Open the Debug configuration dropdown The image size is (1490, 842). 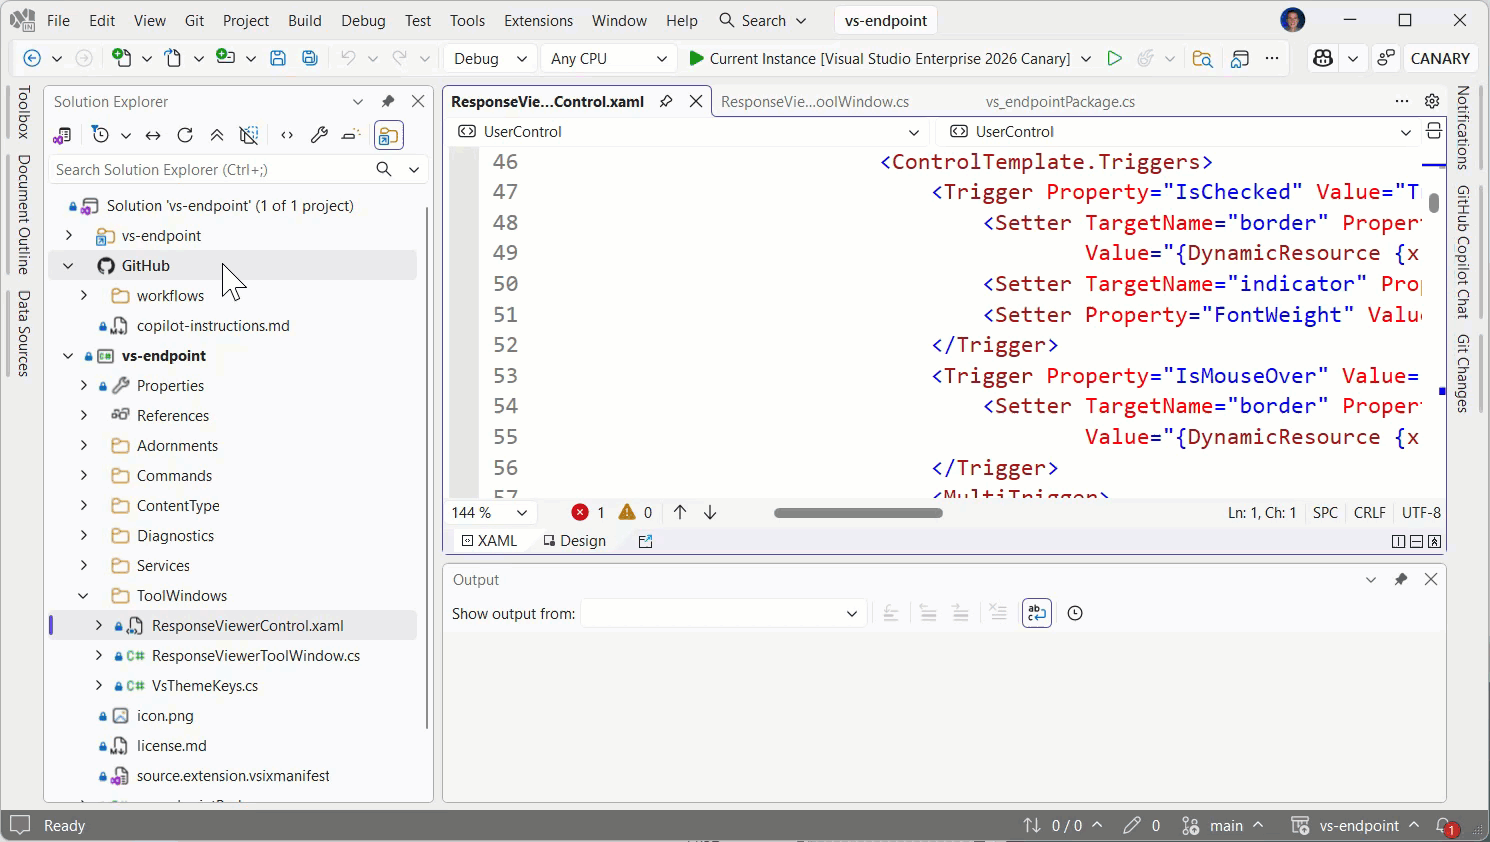[489, 58]
